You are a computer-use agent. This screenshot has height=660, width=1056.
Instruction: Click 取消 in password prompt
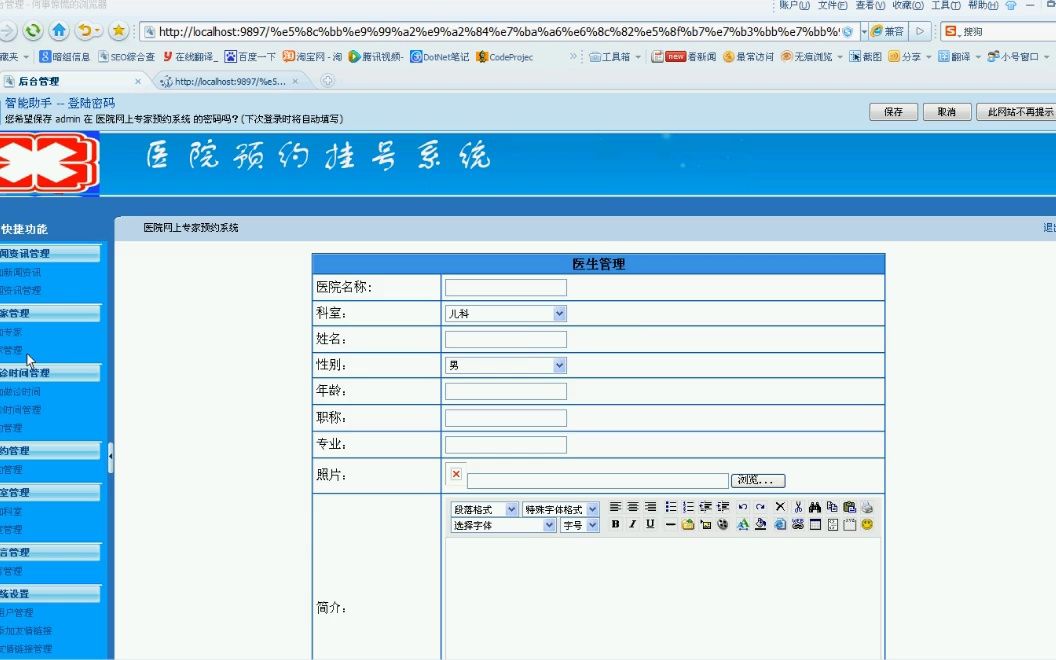tap(947, 112)
